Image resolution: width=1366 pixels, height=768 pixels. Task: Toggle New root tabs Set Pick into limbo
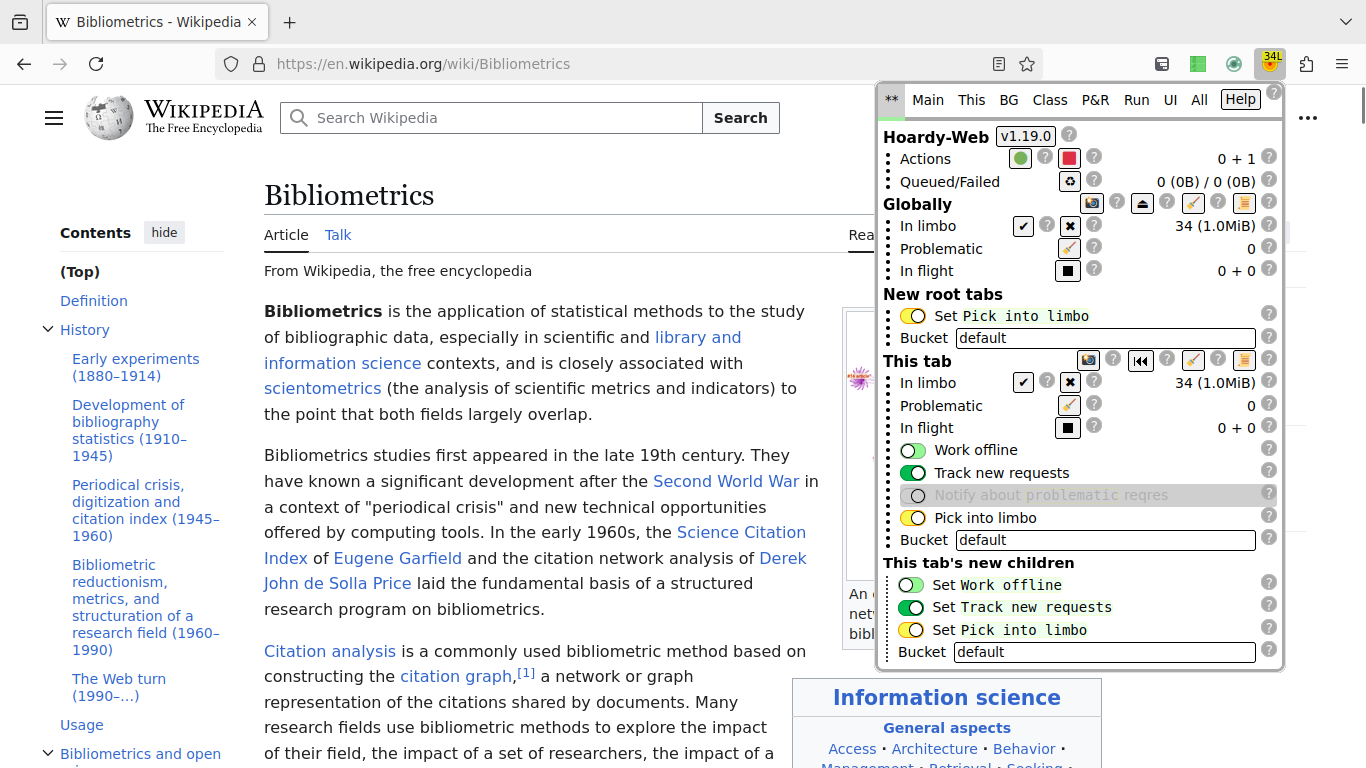(x=913, y=316)
